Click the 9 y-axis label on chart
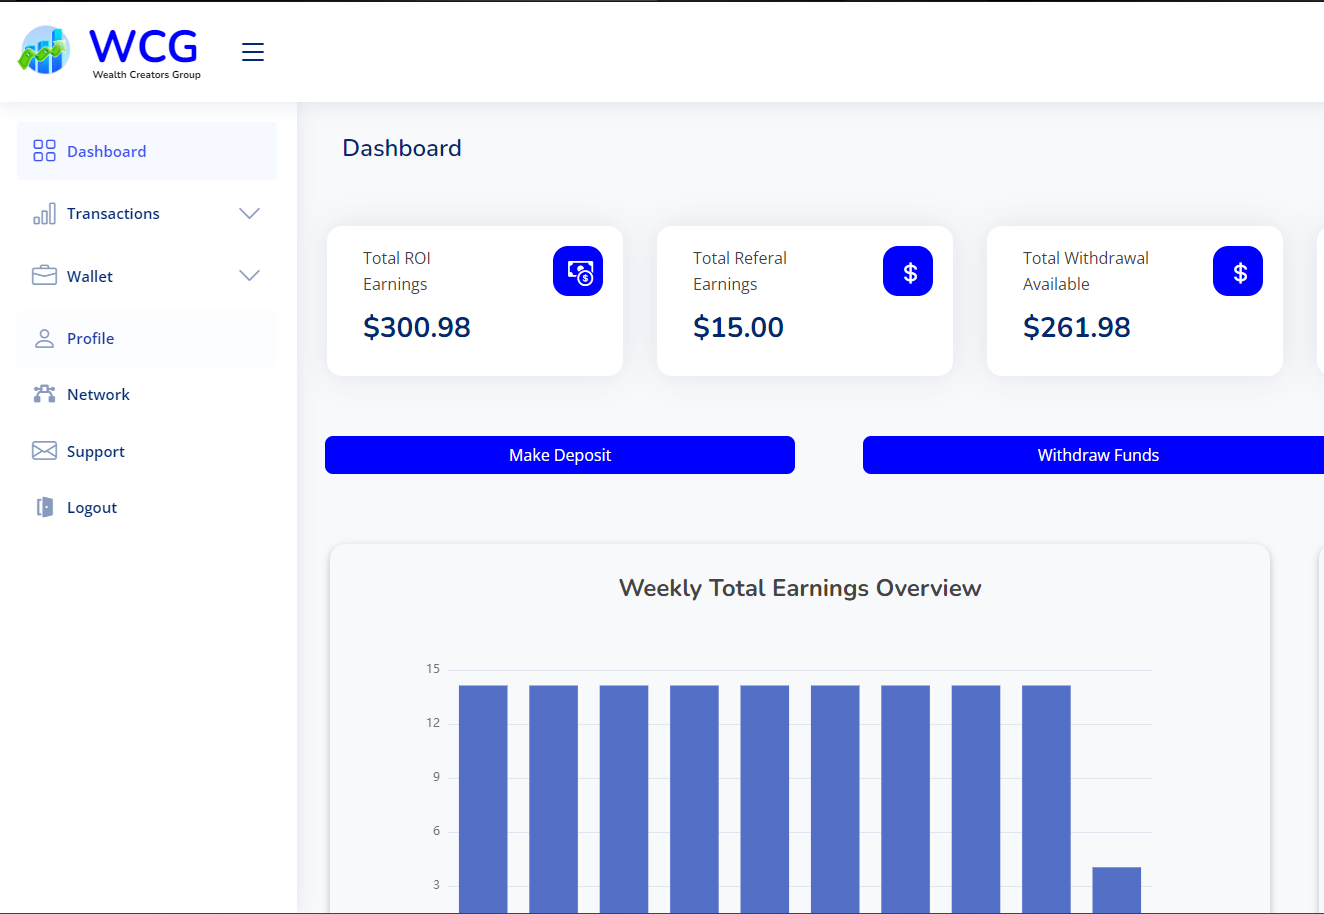Screen dimensions: 1324x914 [x=436, y=777]
